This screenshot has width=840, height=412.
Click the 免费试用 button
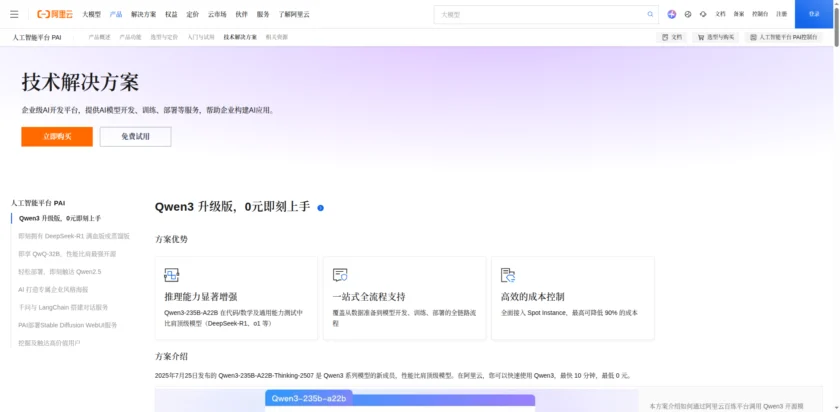[x=136, y=137]
